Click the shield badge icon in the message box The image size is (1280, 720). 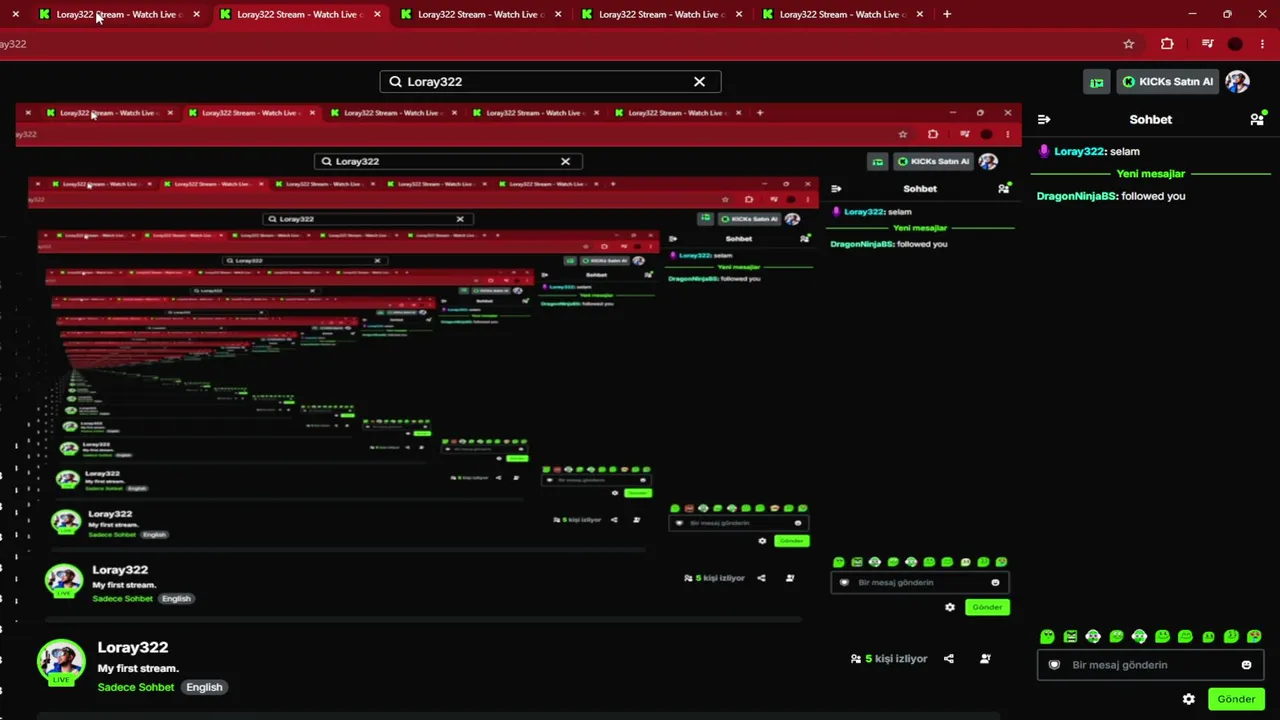point(1054,665)
